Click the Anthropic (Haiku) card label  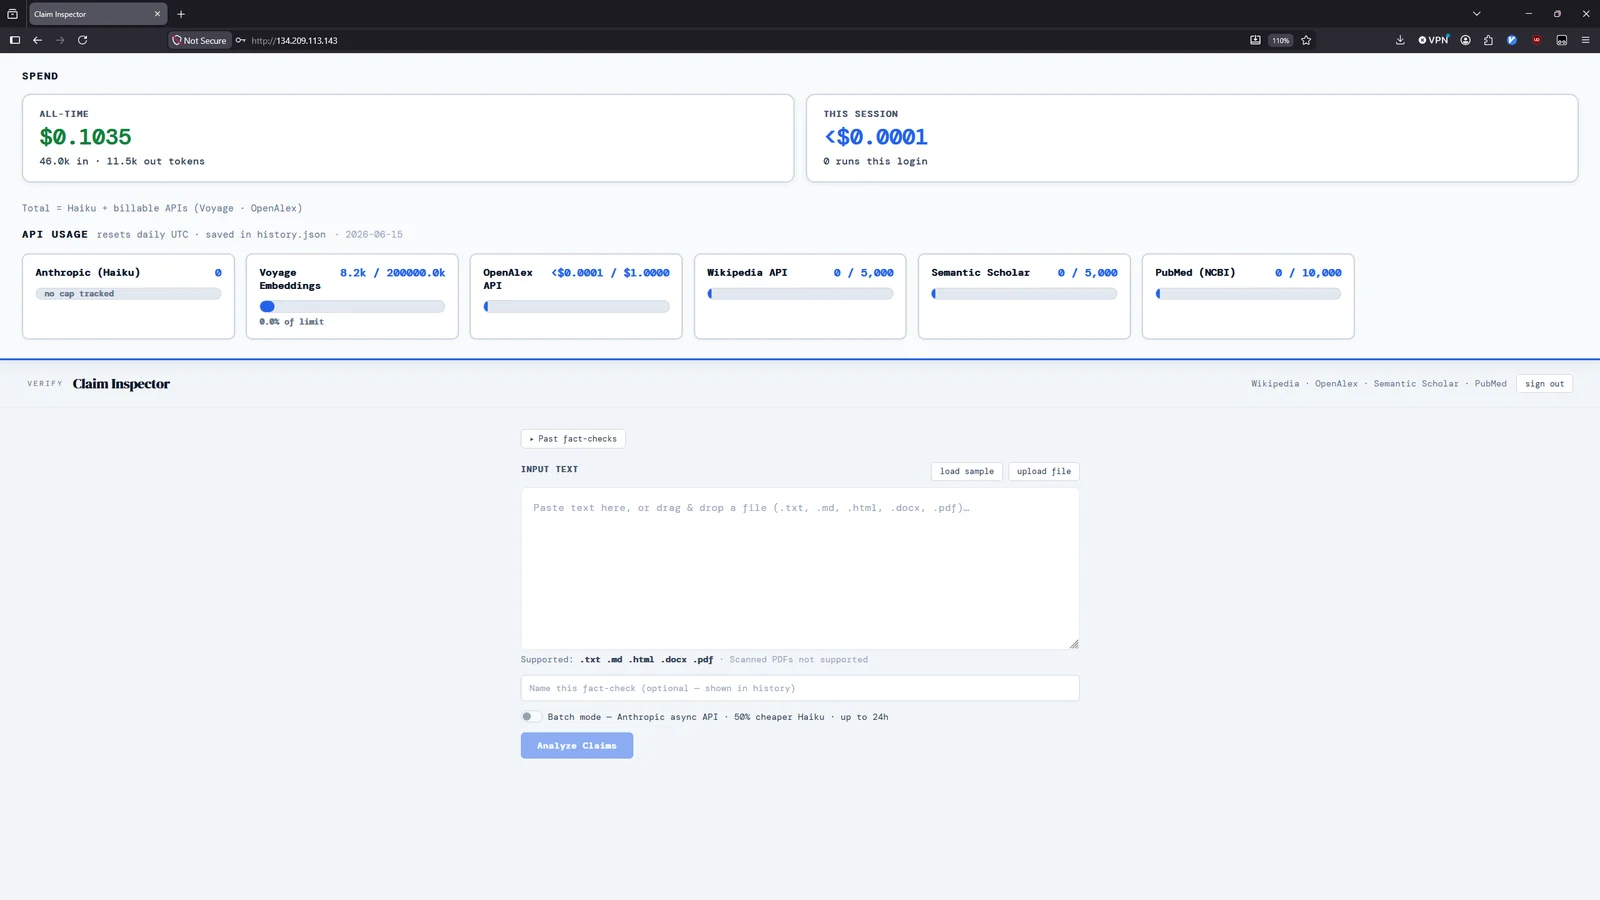88,273
